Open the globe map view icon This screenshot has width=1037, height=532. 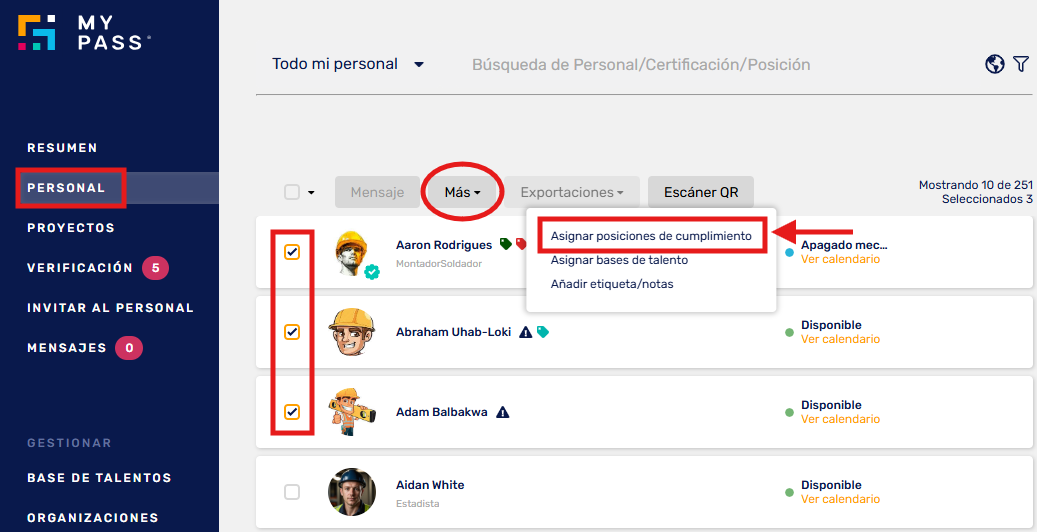(994, 64)
